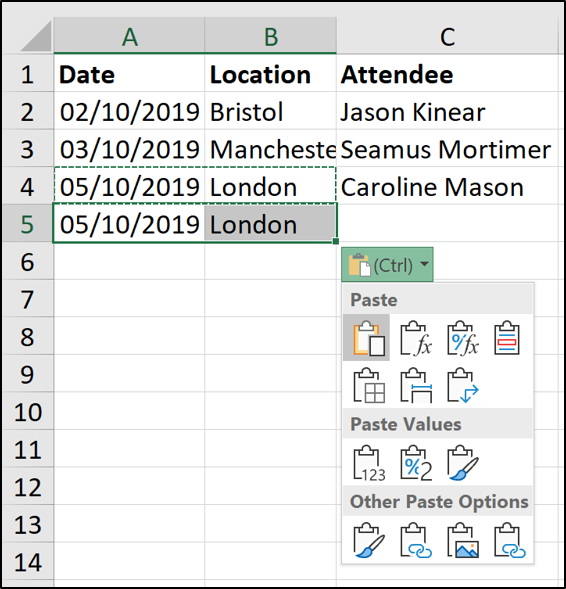
Task: Pick Formulas & Number Formatting paste icon
Action: tap(462, 338)
